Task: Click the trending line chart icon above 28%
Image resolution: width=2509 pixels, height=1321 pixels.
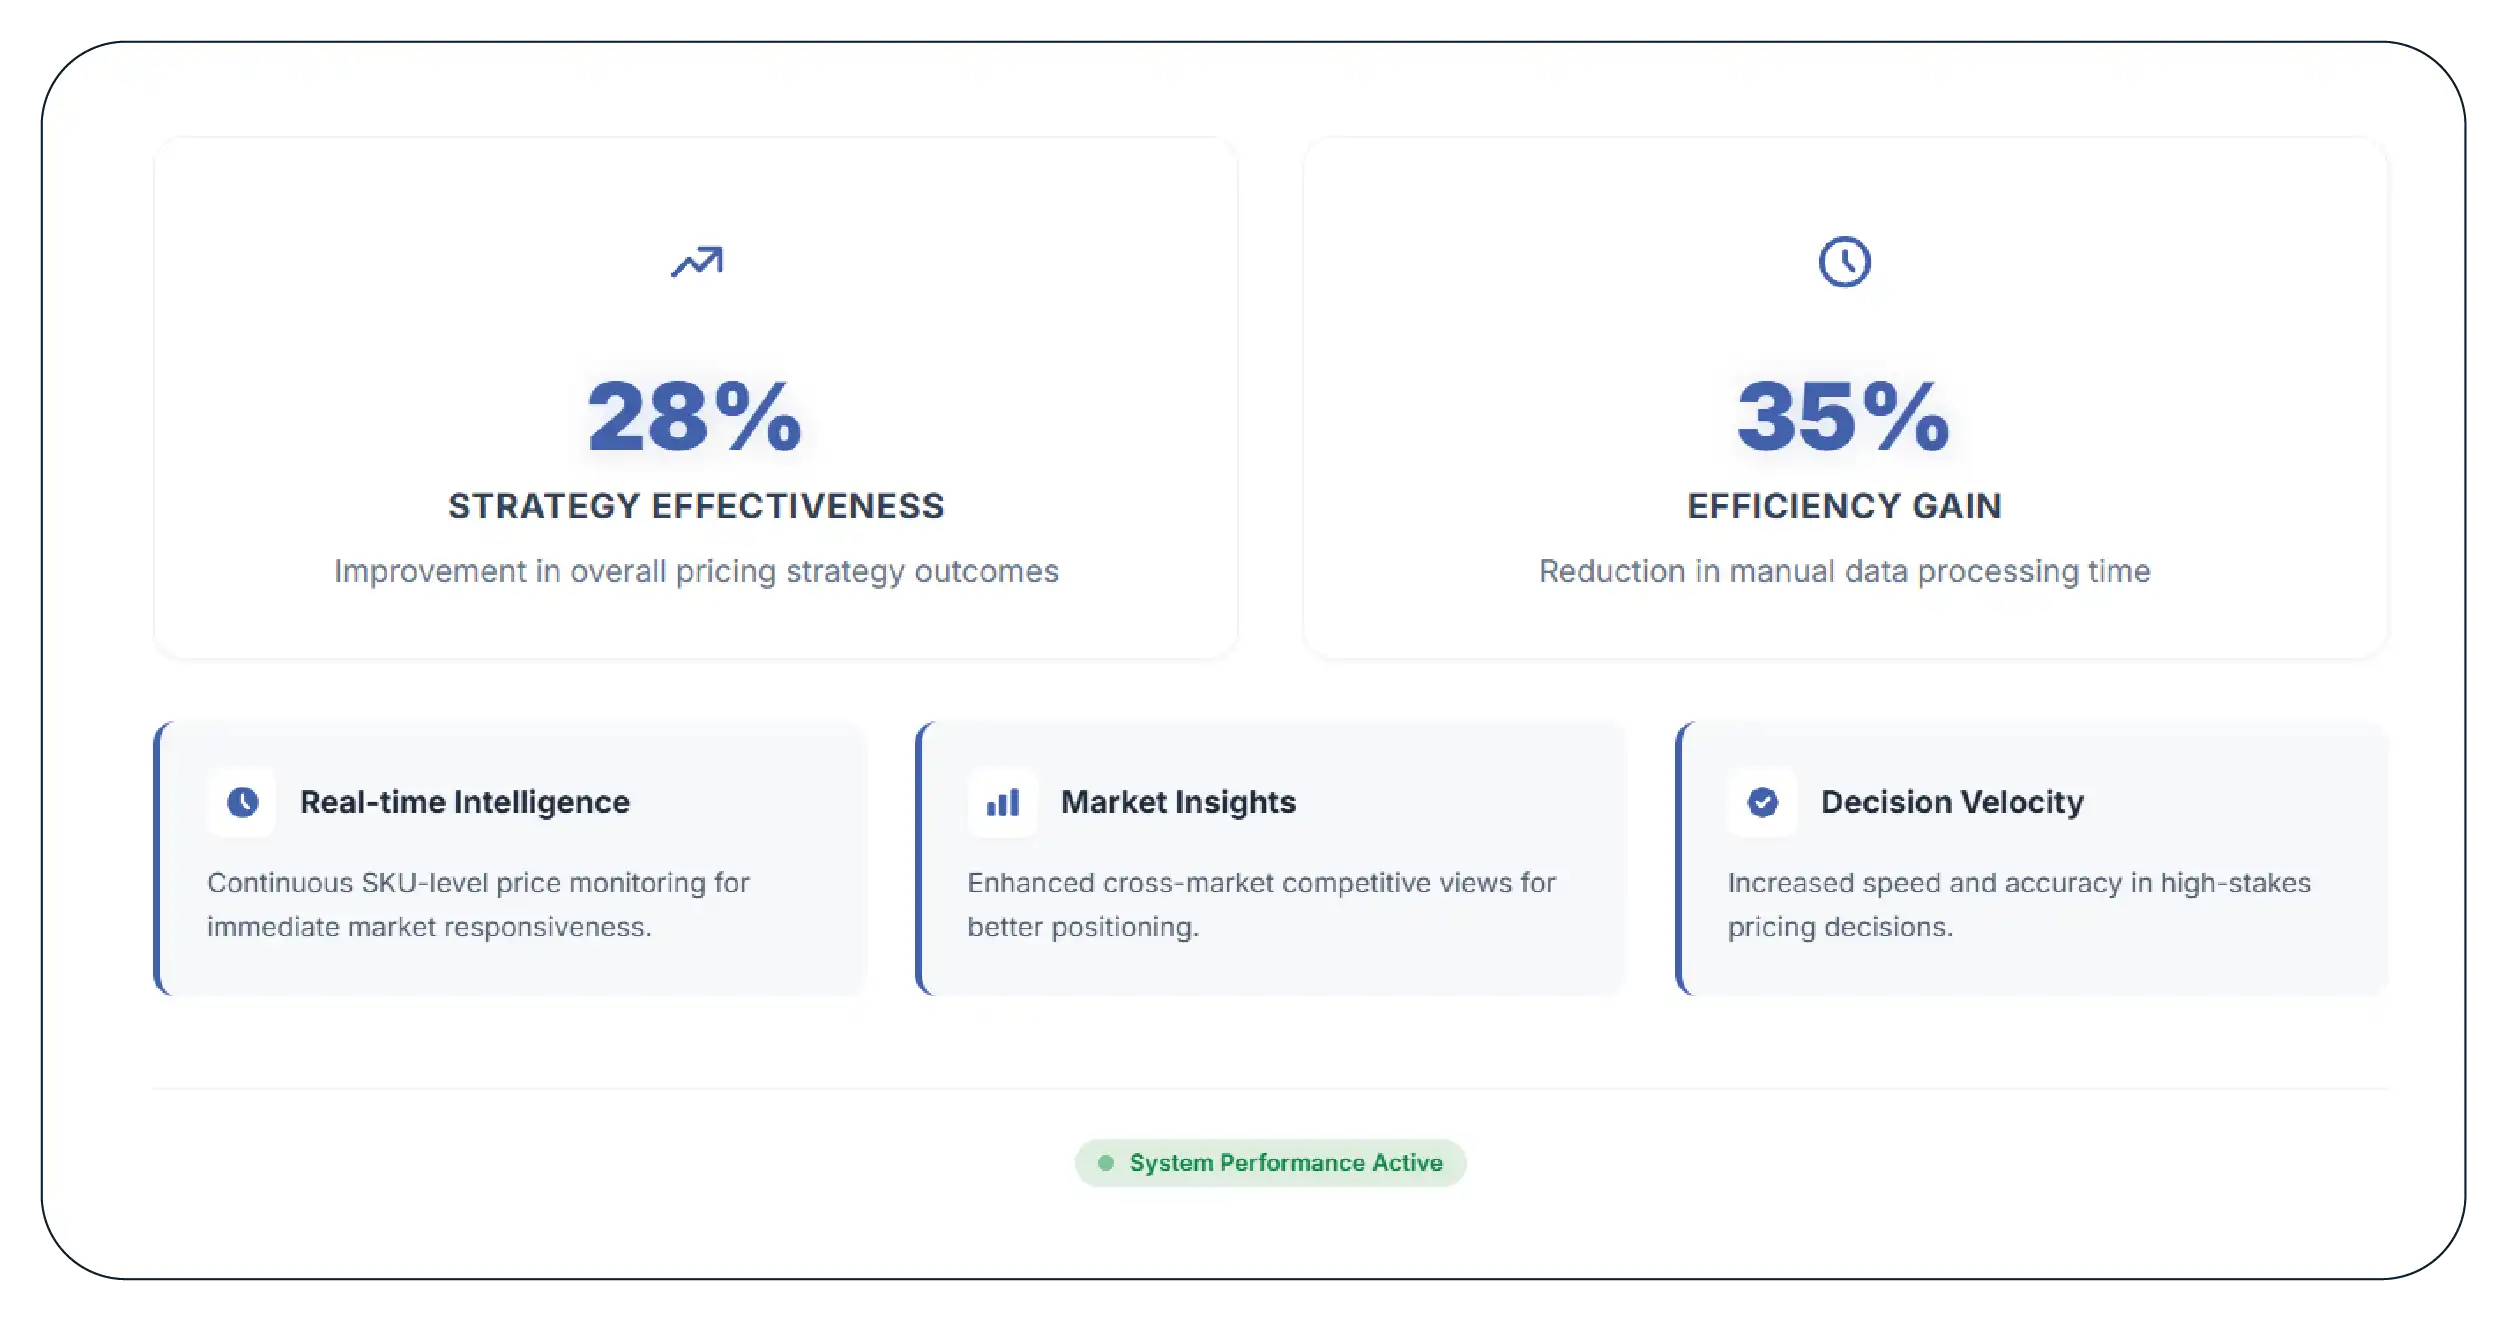Action: 698,261
